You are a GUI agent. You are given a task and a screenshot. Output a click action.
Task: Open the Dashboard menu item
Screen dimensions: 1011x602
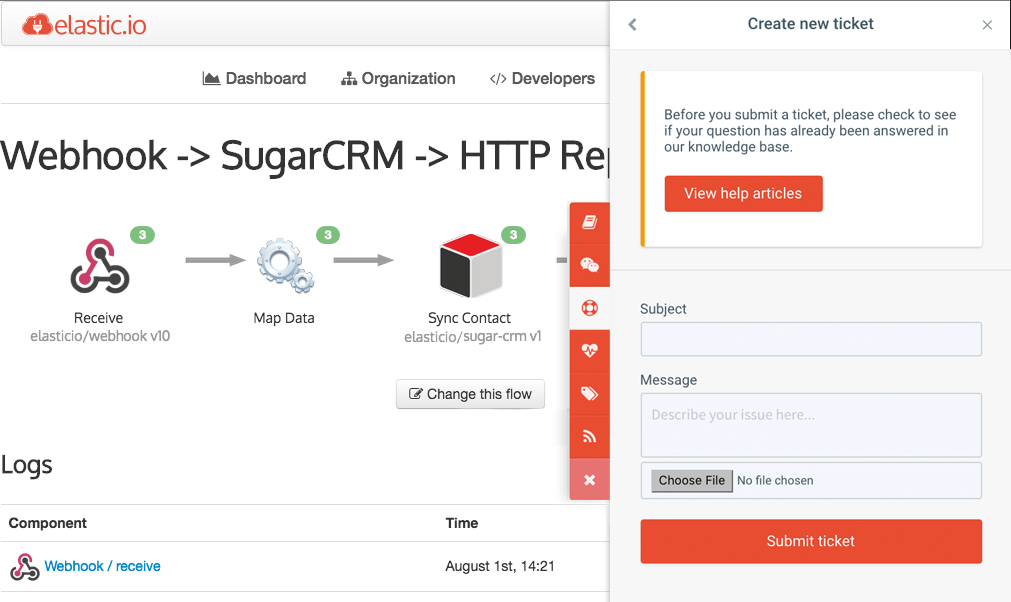click(254, 79)
